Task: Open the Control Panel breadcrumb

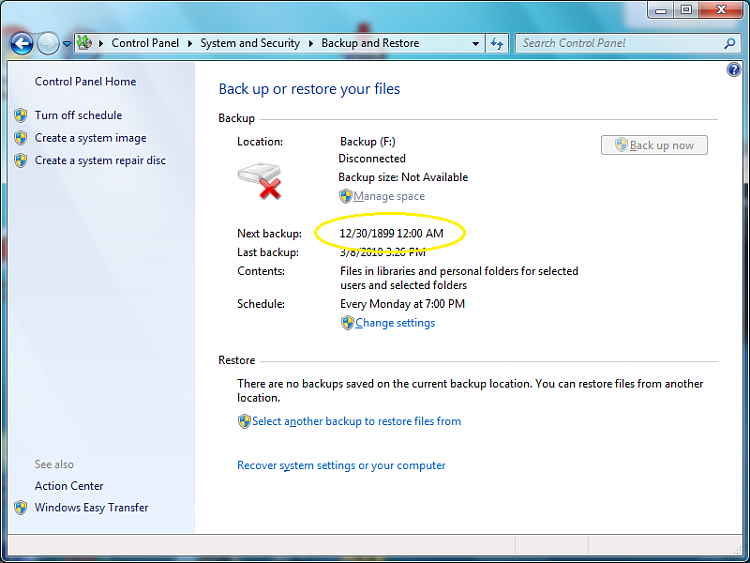Action: click(145, 43)
